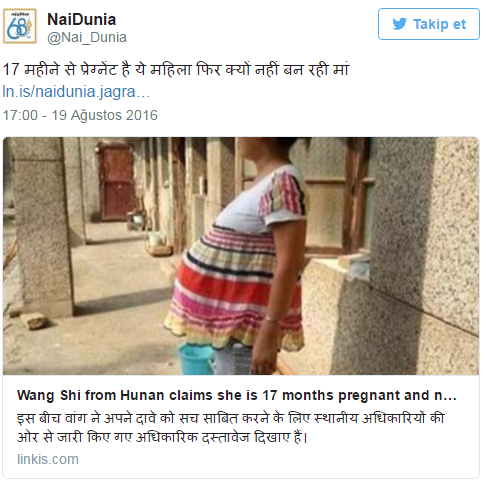Viewport: 490px width, 485px height.
Task: Follow the account with Takip et
Action: [x=429, y=24]
